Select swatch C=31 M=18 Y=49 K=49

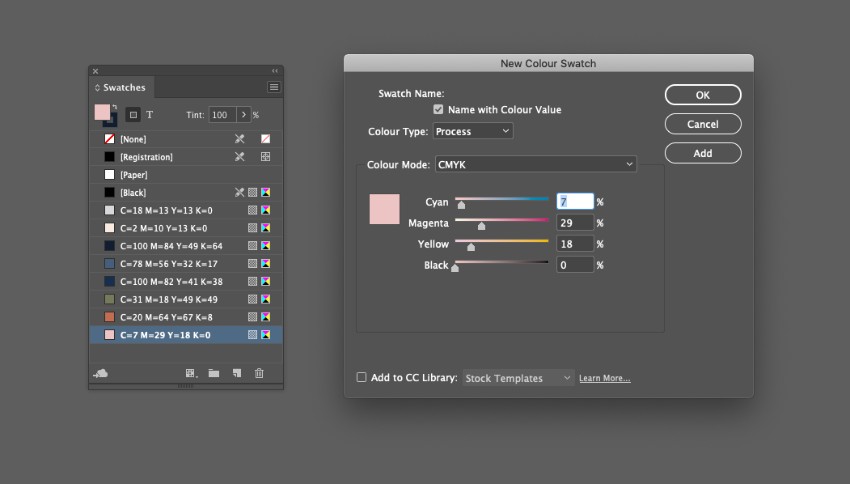[186, 299]
